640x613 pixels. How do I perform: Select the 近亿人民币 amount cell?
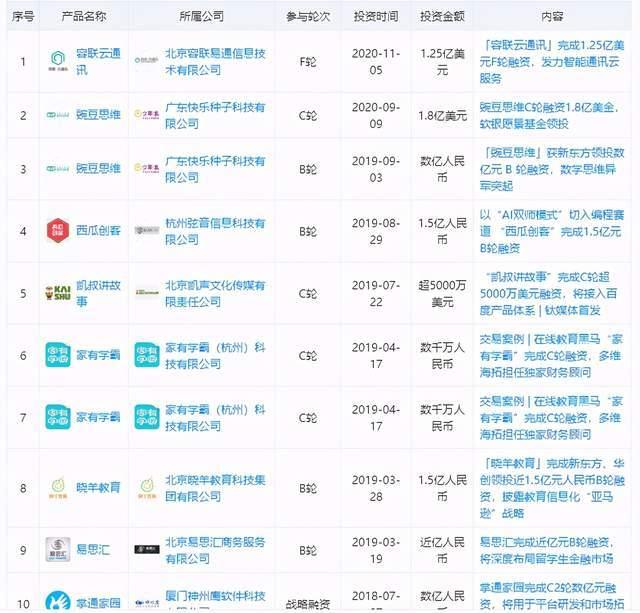coord(442,550)
